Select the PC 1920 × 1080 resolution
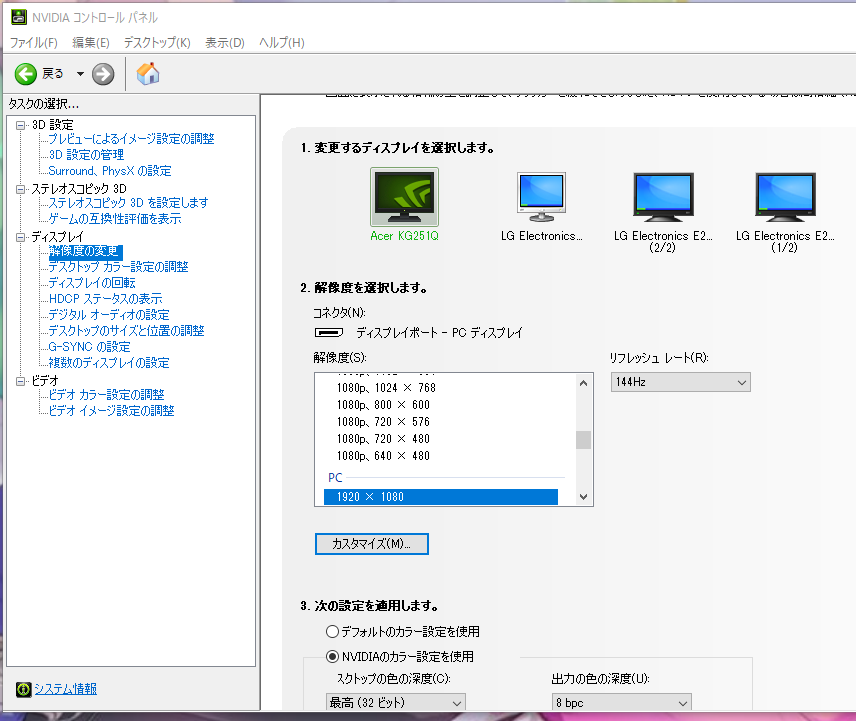This screenshot has width=856, height=721. point(441,497)
